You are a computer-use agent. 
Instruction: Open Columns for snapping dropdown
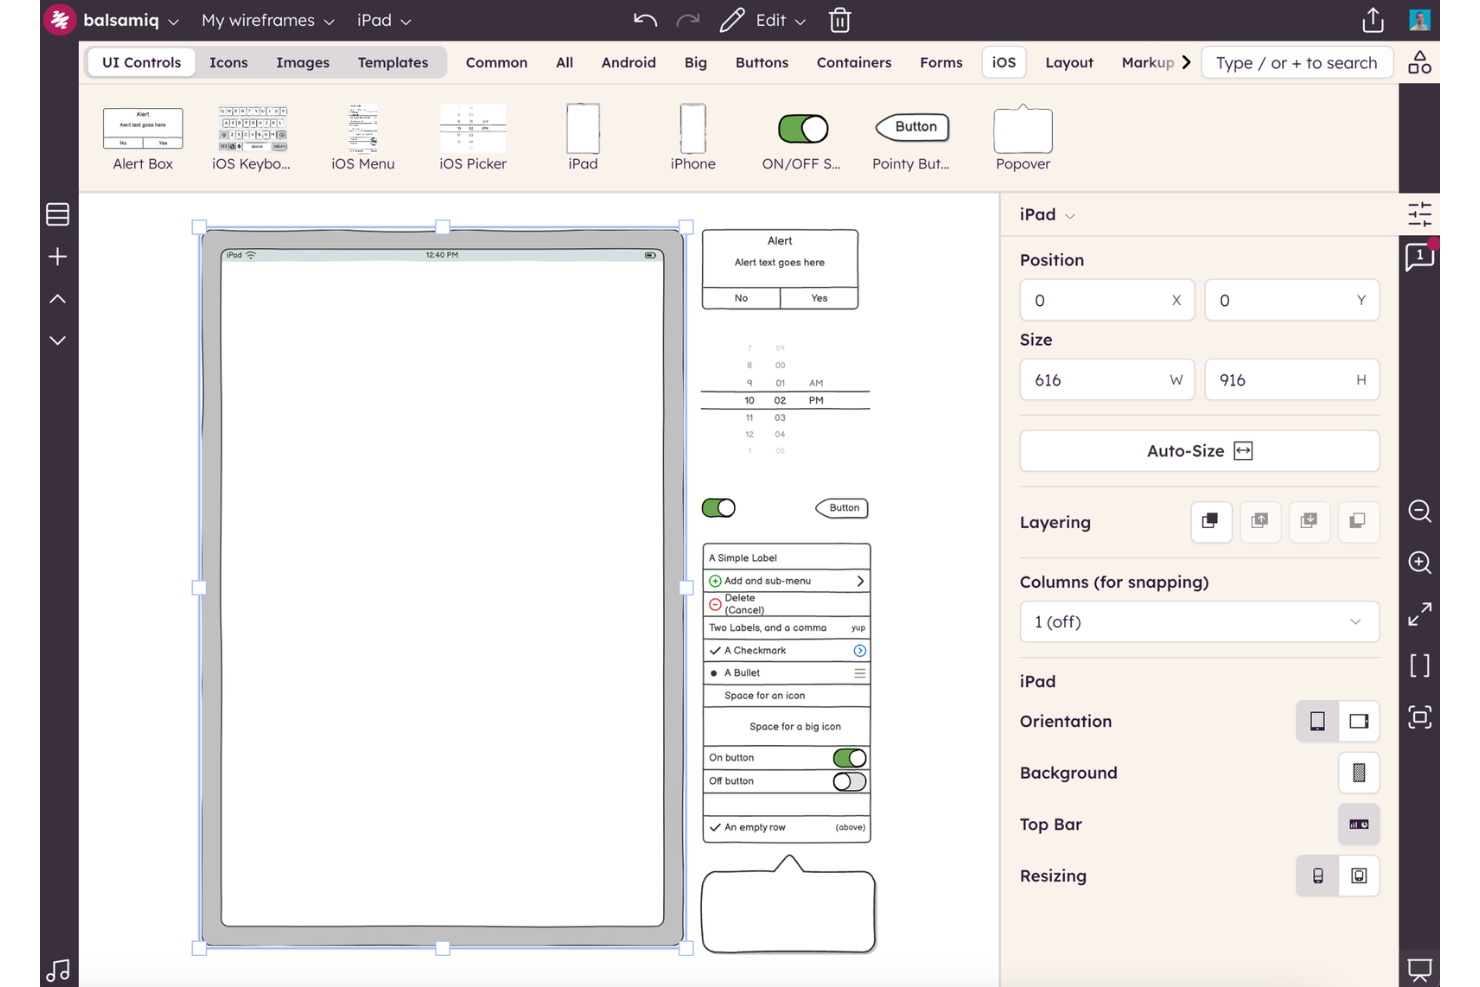(x=1199, y=622)
